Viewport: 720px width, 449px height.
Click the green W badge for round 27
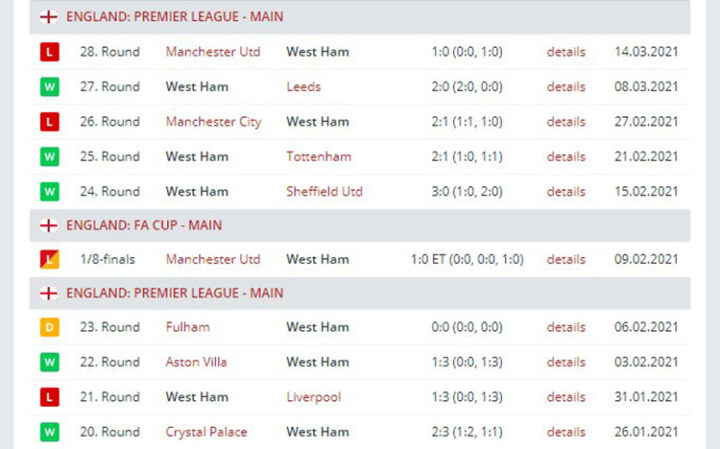tap(49, 87)
